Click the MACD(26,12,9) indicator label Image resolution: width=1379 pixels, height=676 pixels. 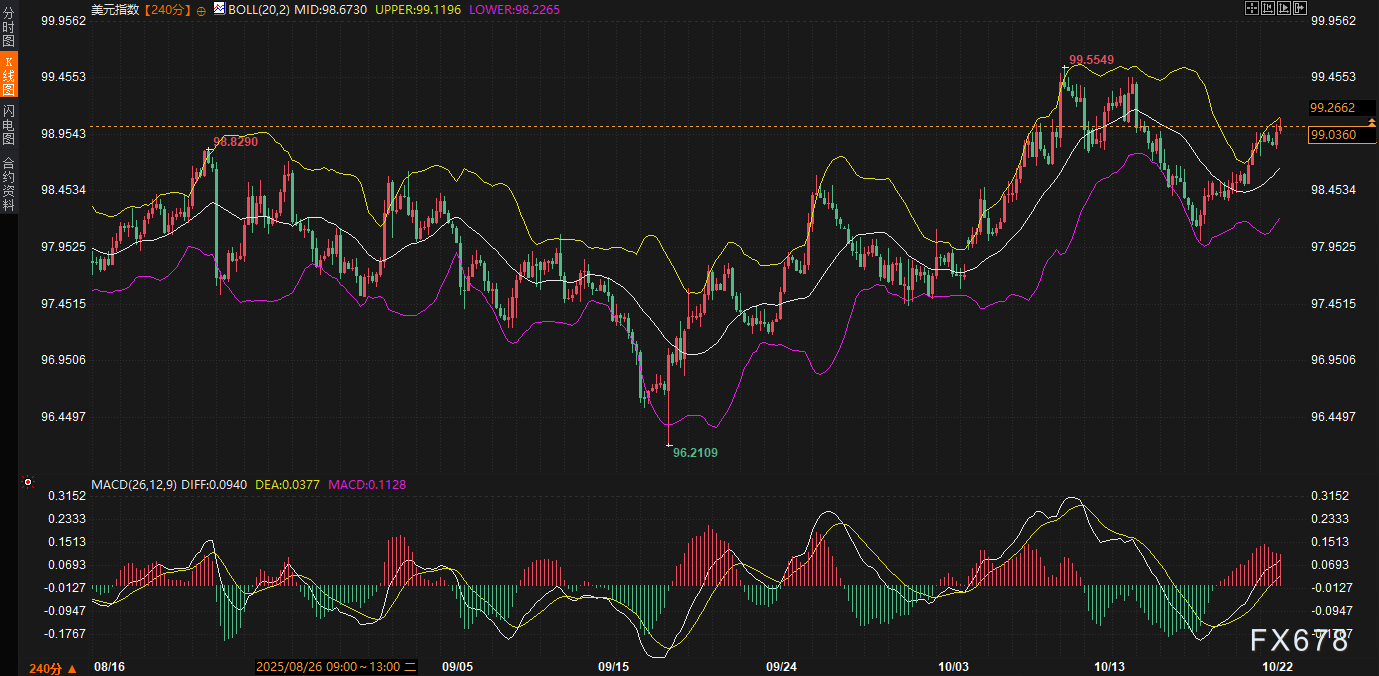134,485
